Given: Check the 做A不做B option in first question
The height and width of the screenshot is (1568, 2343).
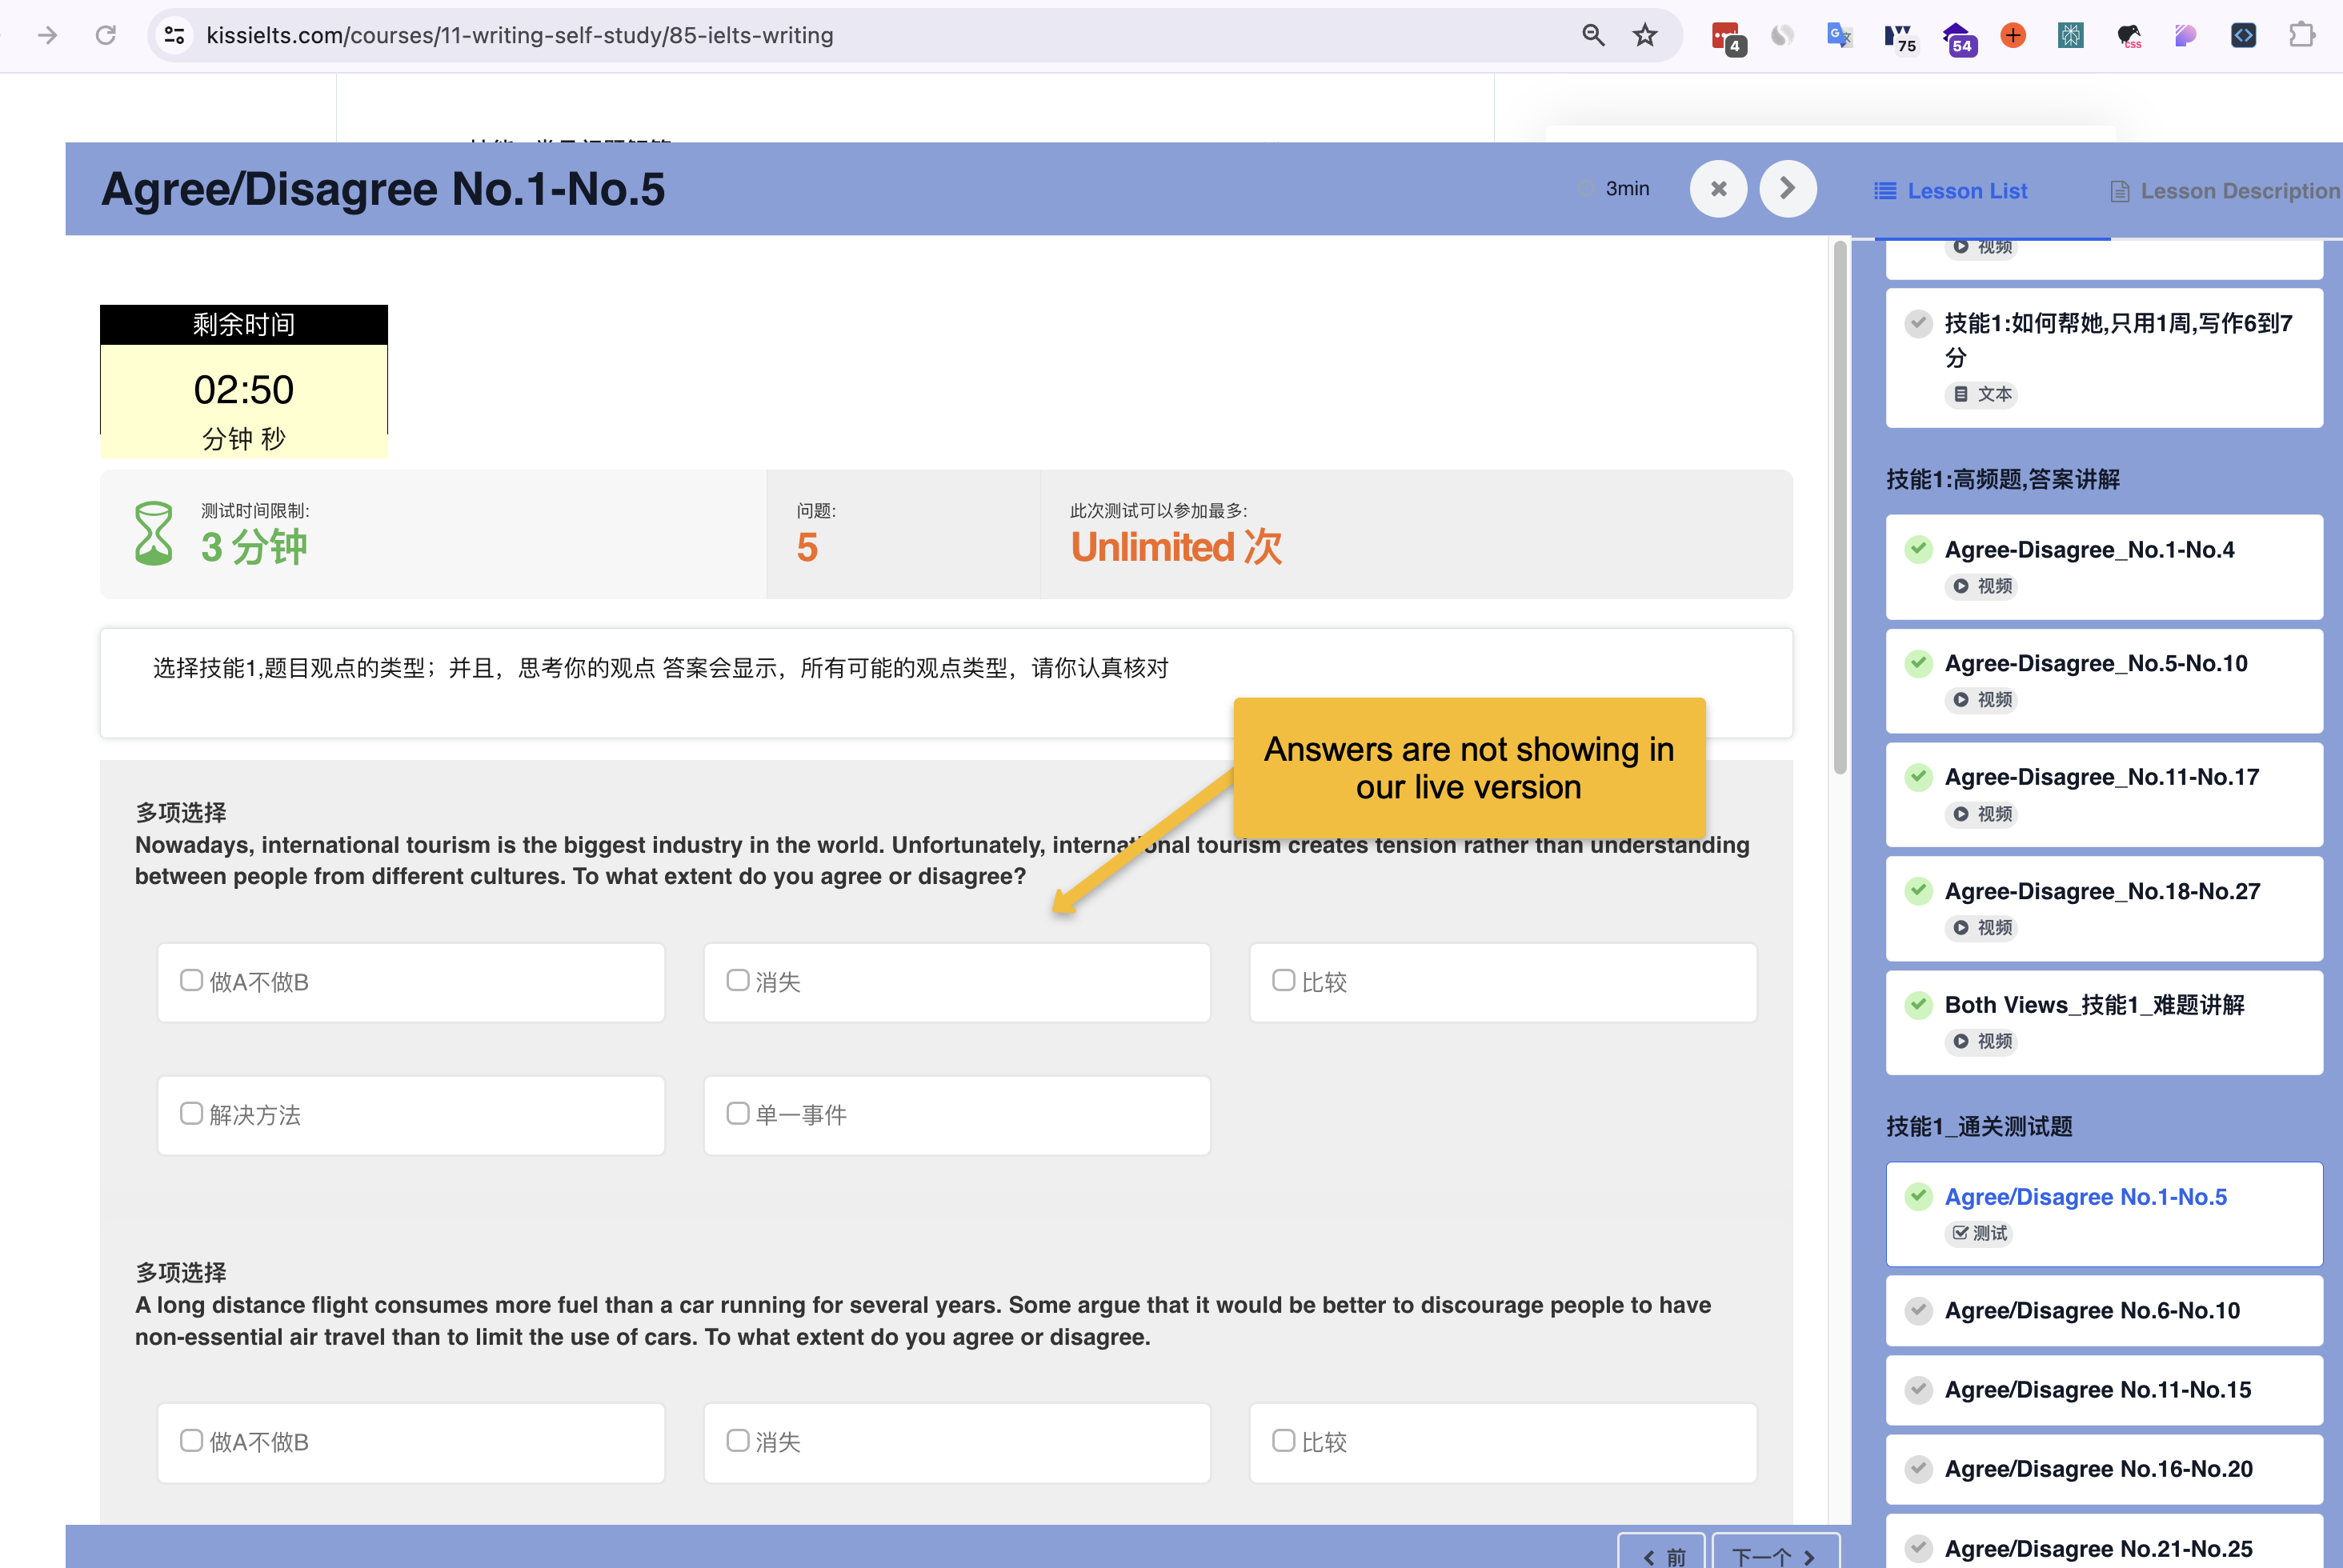Looking at the screenshot, I should [191, 980].
